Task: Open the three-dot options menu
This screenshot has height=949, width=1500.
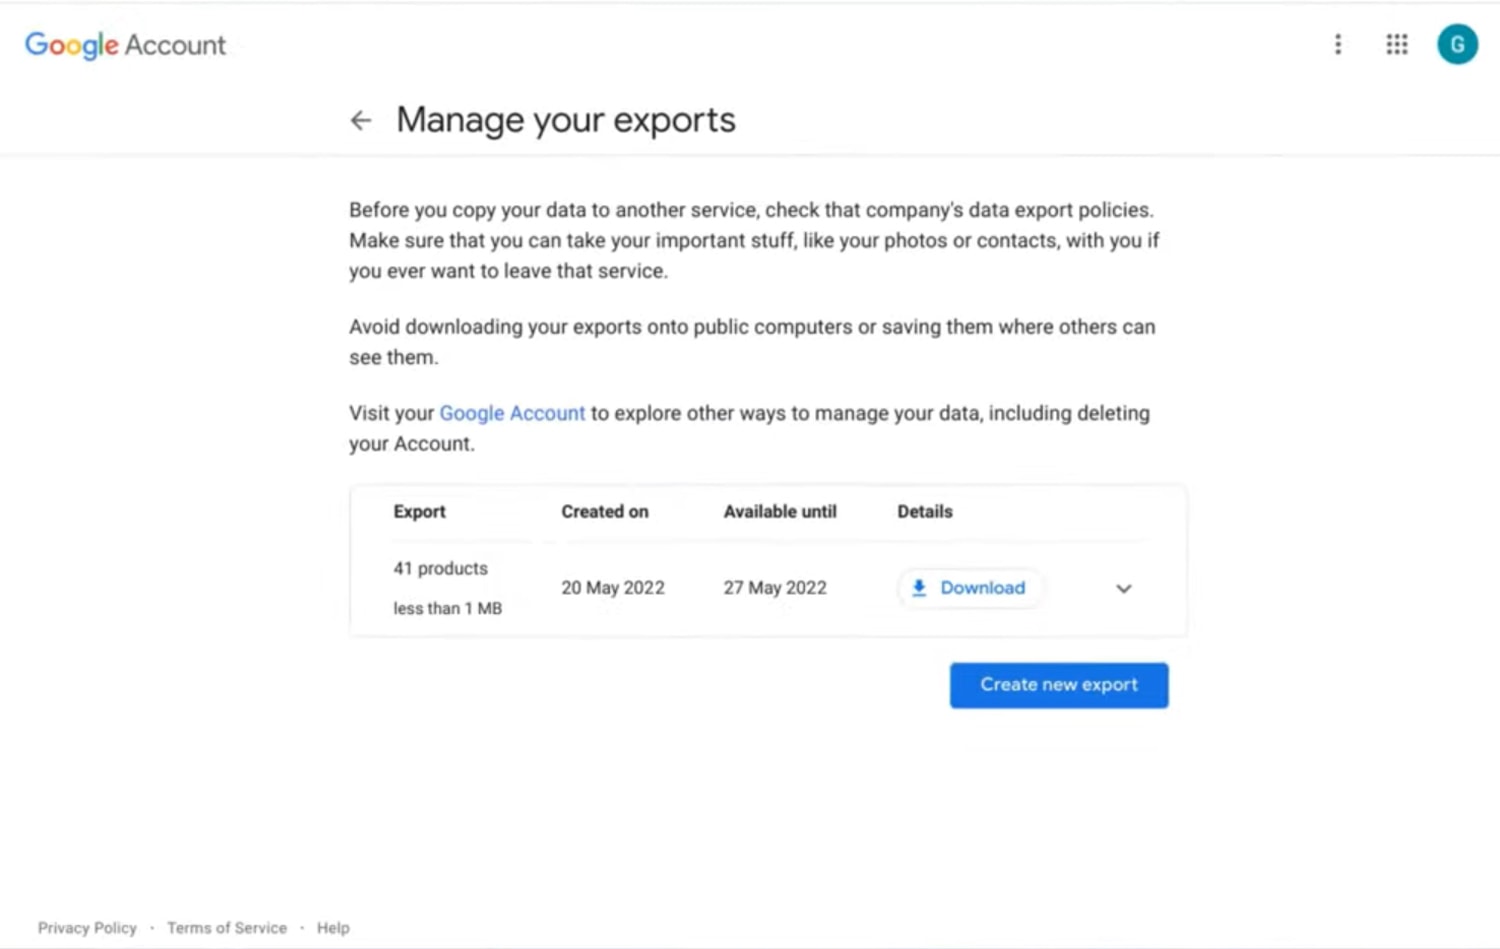Action: pyautogui.click(x=1338, y=44)
